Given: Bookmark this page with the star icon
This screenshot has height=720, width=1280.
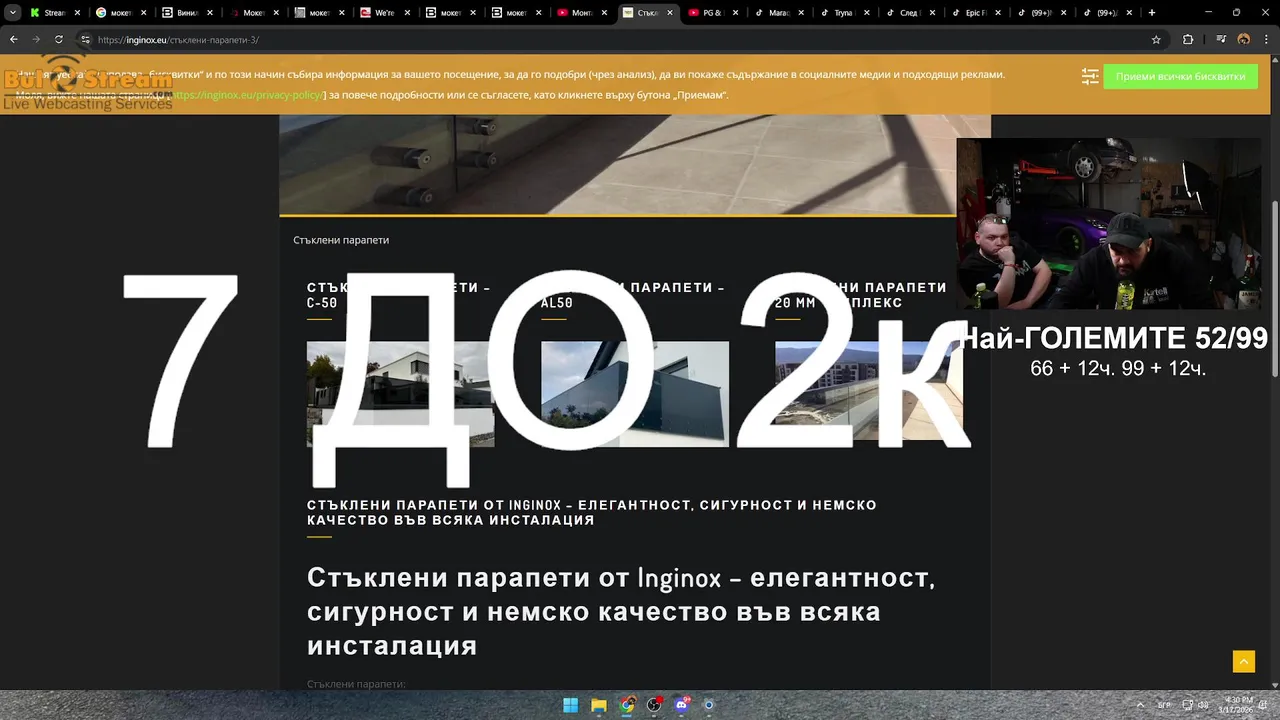Looking at the screenshot, I should pyautogui.click(x=1156, y=39).
